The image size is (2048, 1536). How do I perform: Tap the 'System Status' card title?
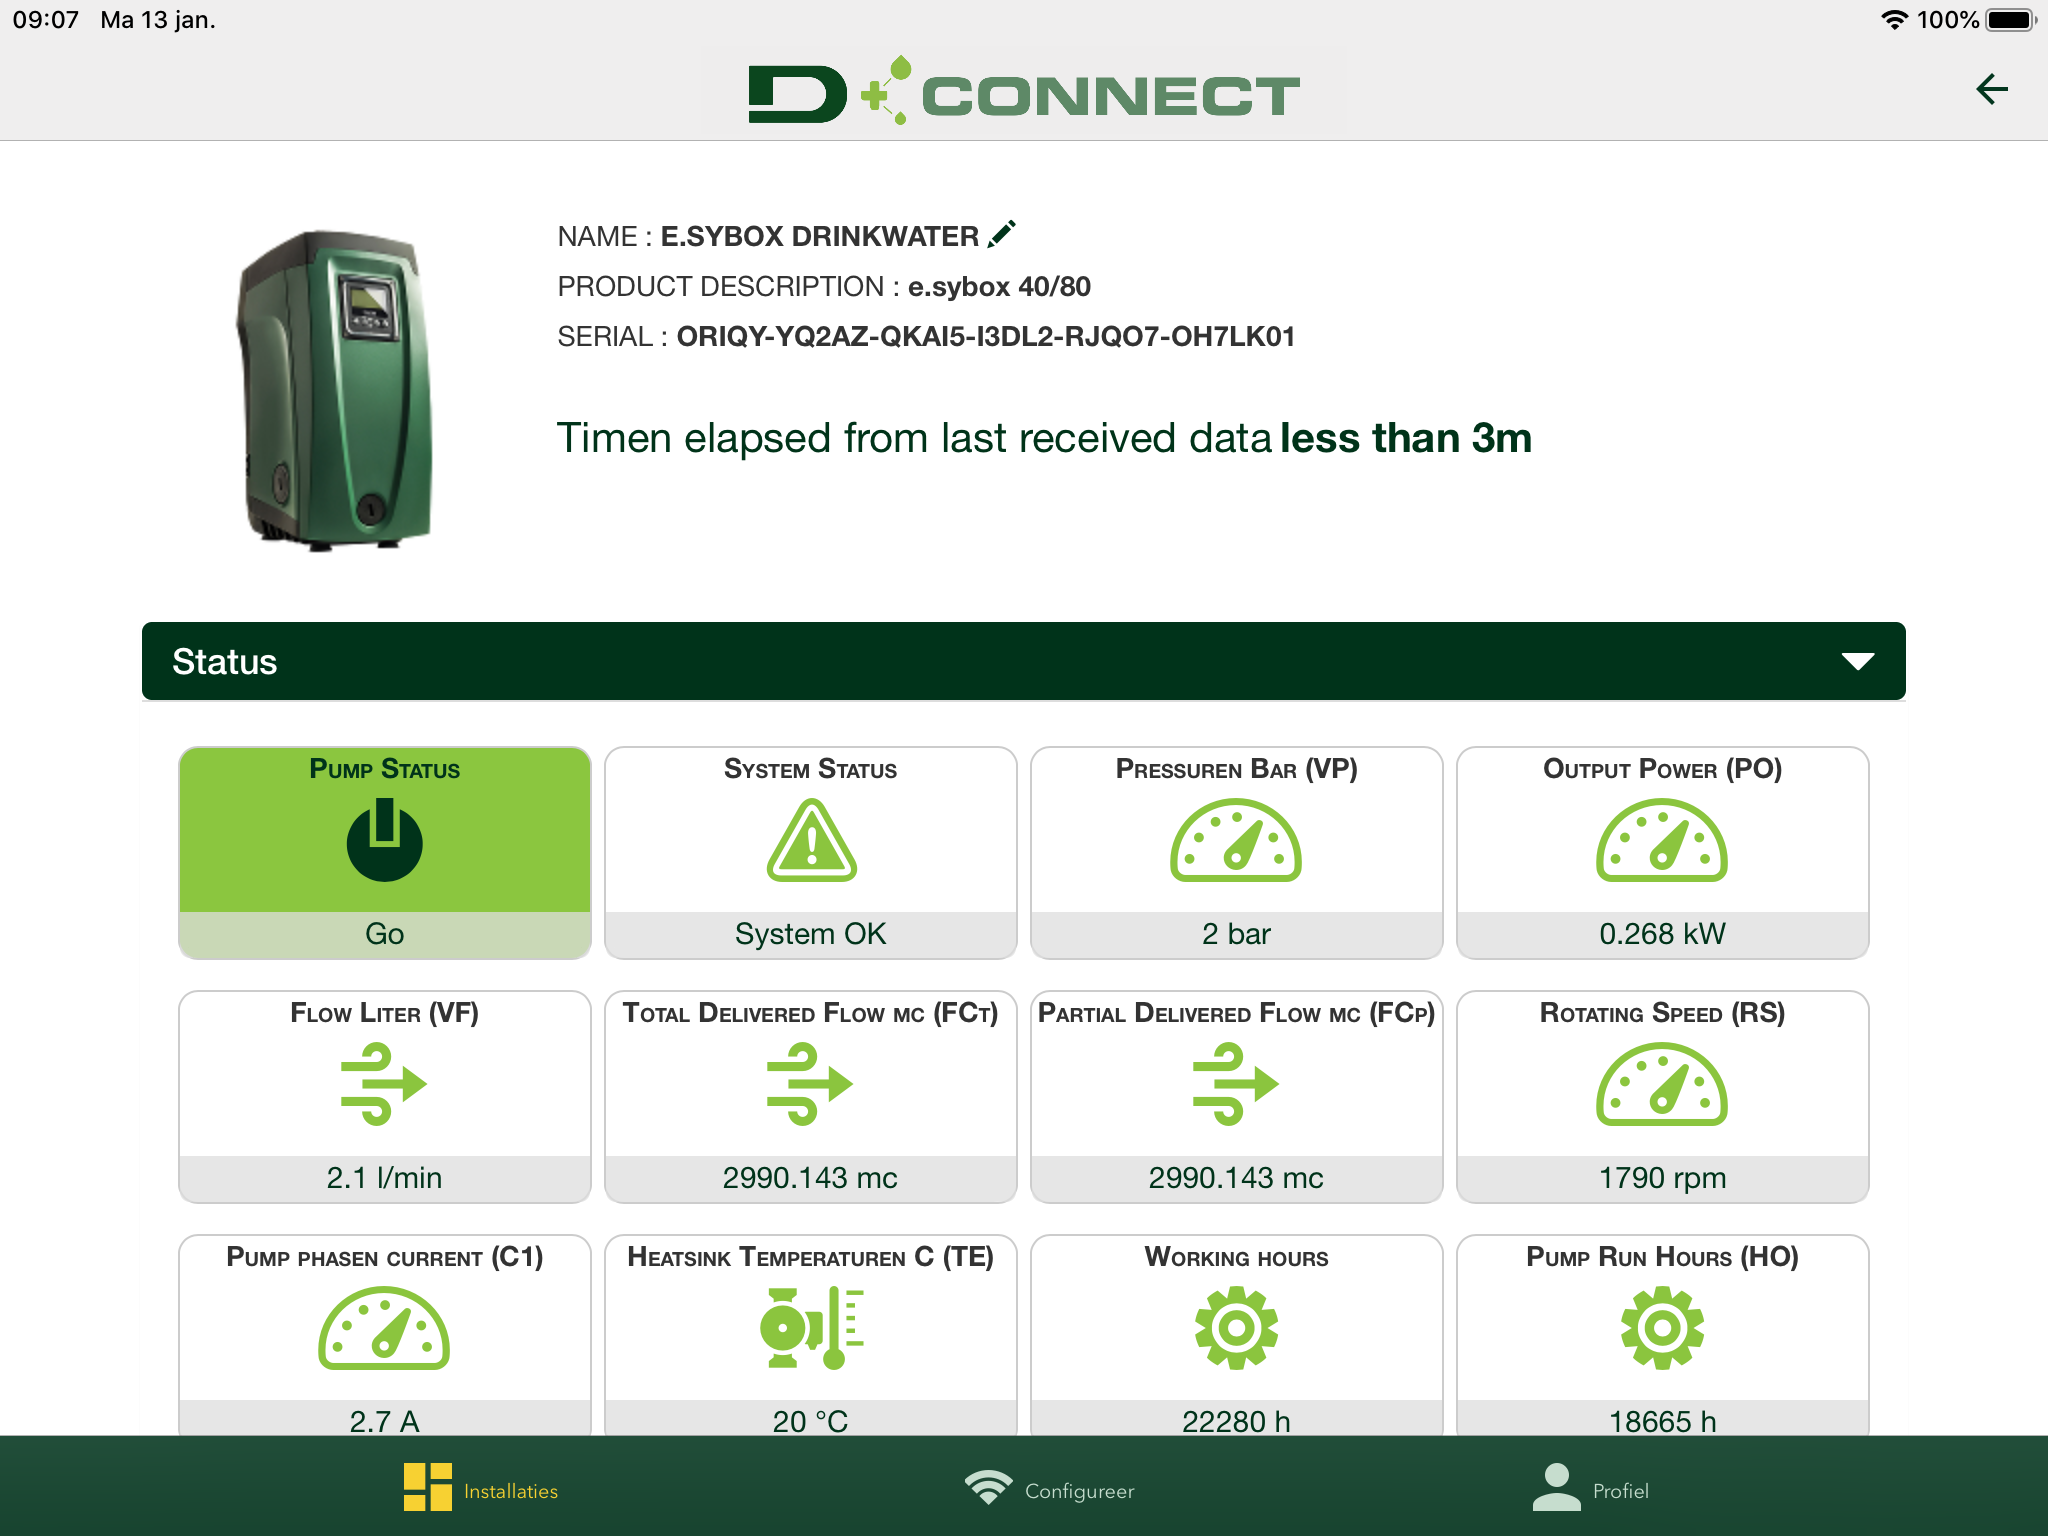point(811,769)
